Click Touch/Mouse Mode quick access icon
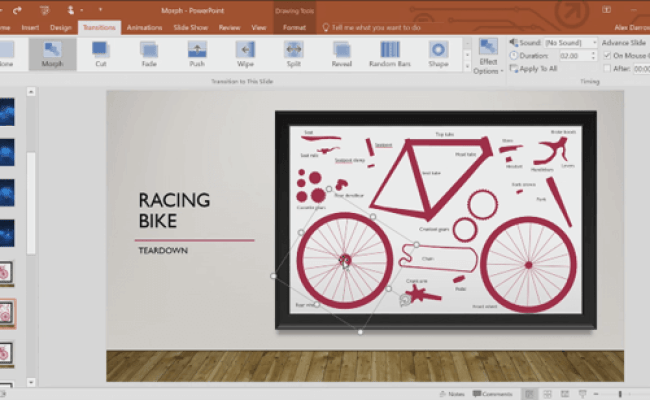This screenshot has width=650, height=400. coord(71,10)
